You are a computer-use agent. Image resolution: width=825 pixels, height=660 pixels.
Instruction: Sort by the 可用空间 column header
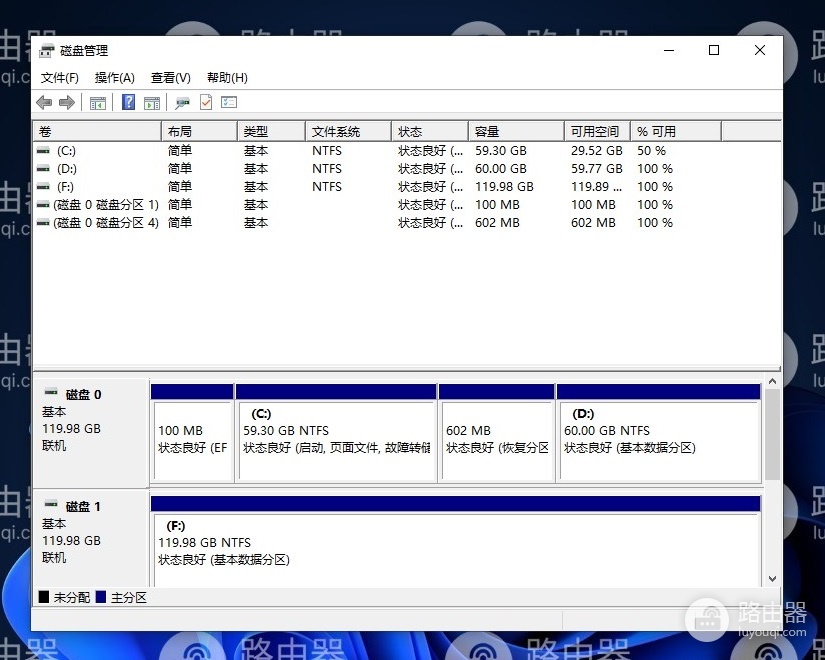(x=597, y=132)
